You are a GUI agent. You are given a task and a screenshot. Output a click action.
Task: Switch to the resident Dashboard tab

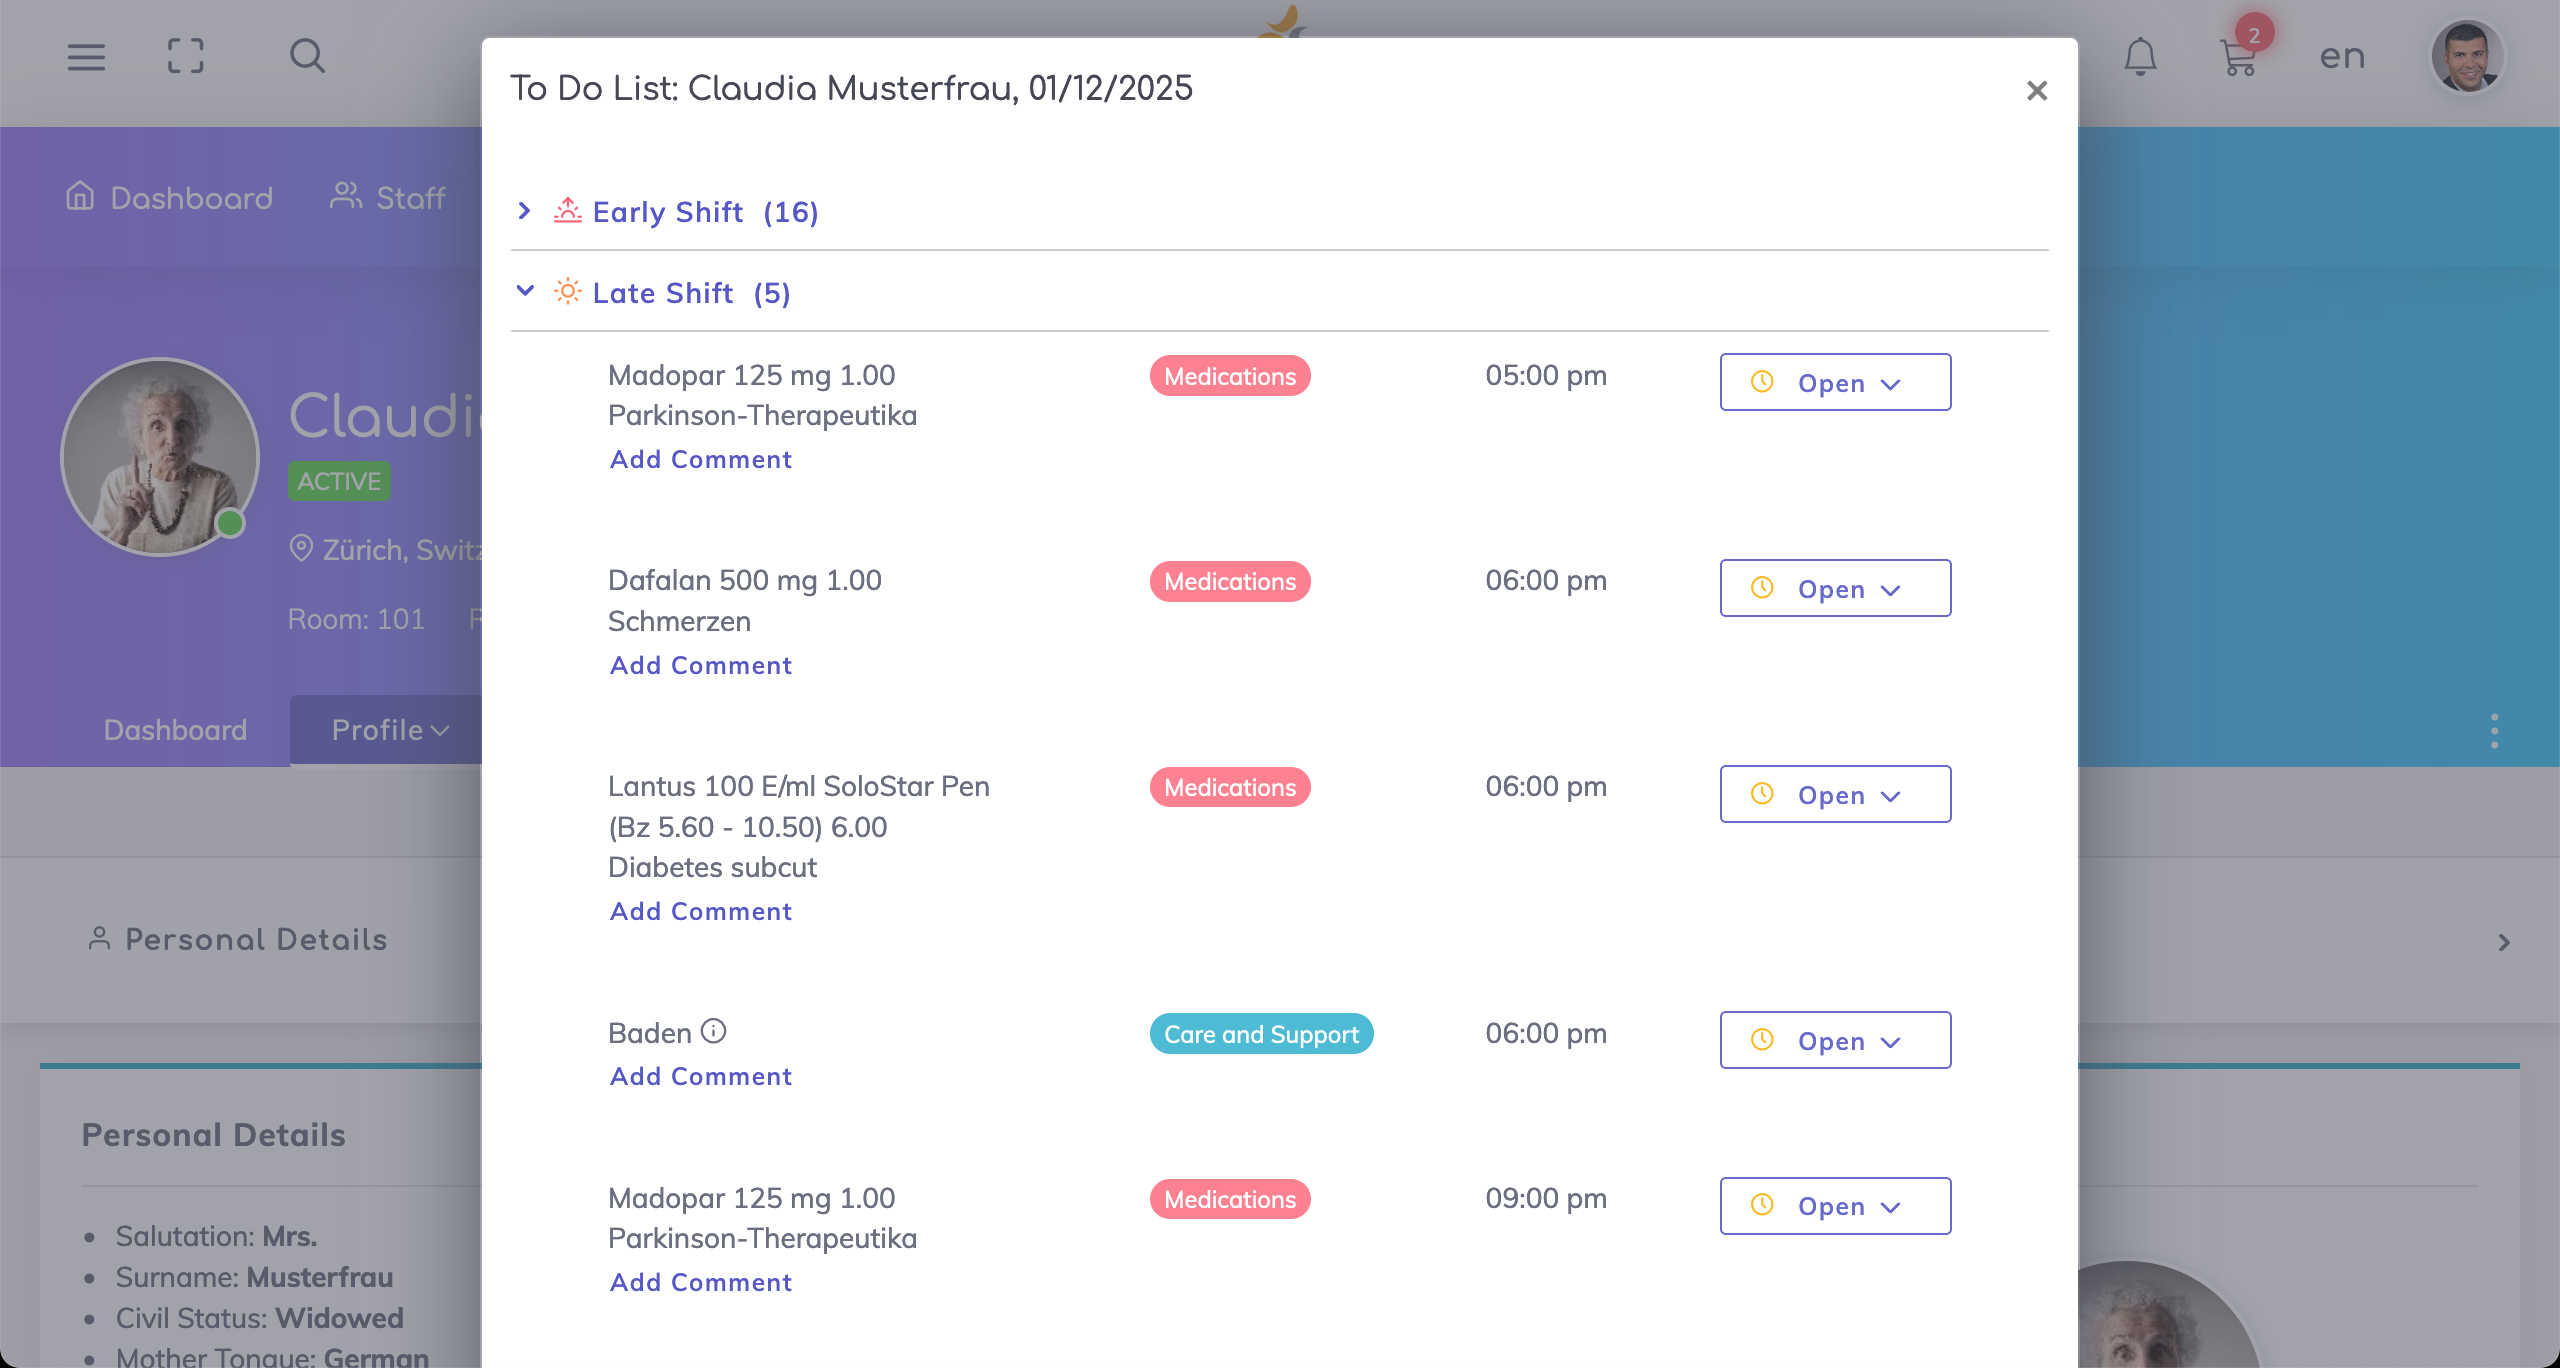175,731
